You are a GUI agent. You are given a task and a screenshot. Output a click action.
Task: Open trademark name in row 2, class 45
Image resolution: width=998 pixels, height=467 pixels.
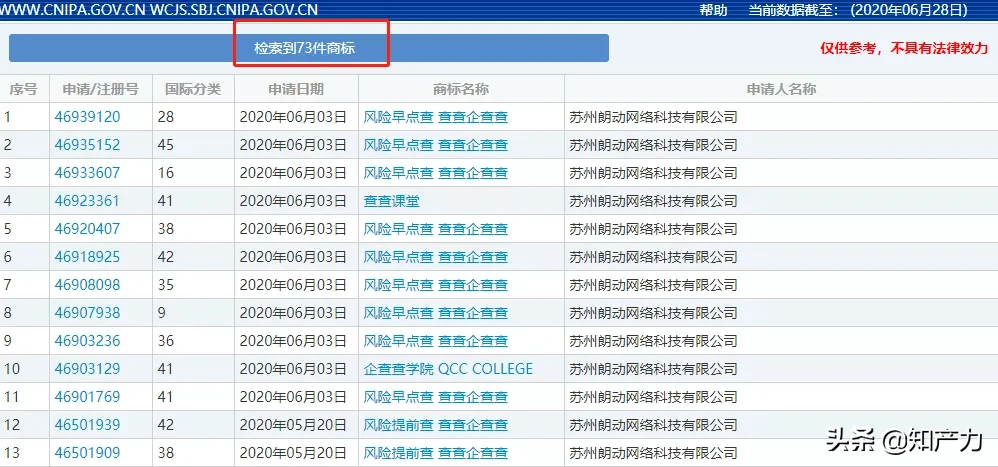435,145
